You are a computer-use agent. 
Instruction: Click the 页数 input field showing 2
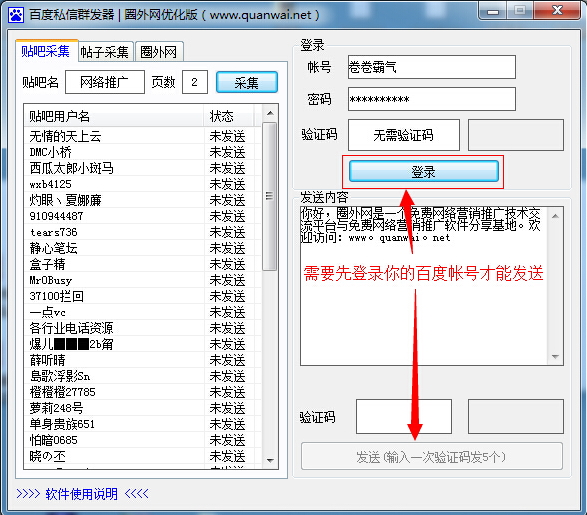pyautogui.click(x=195, y=82)
